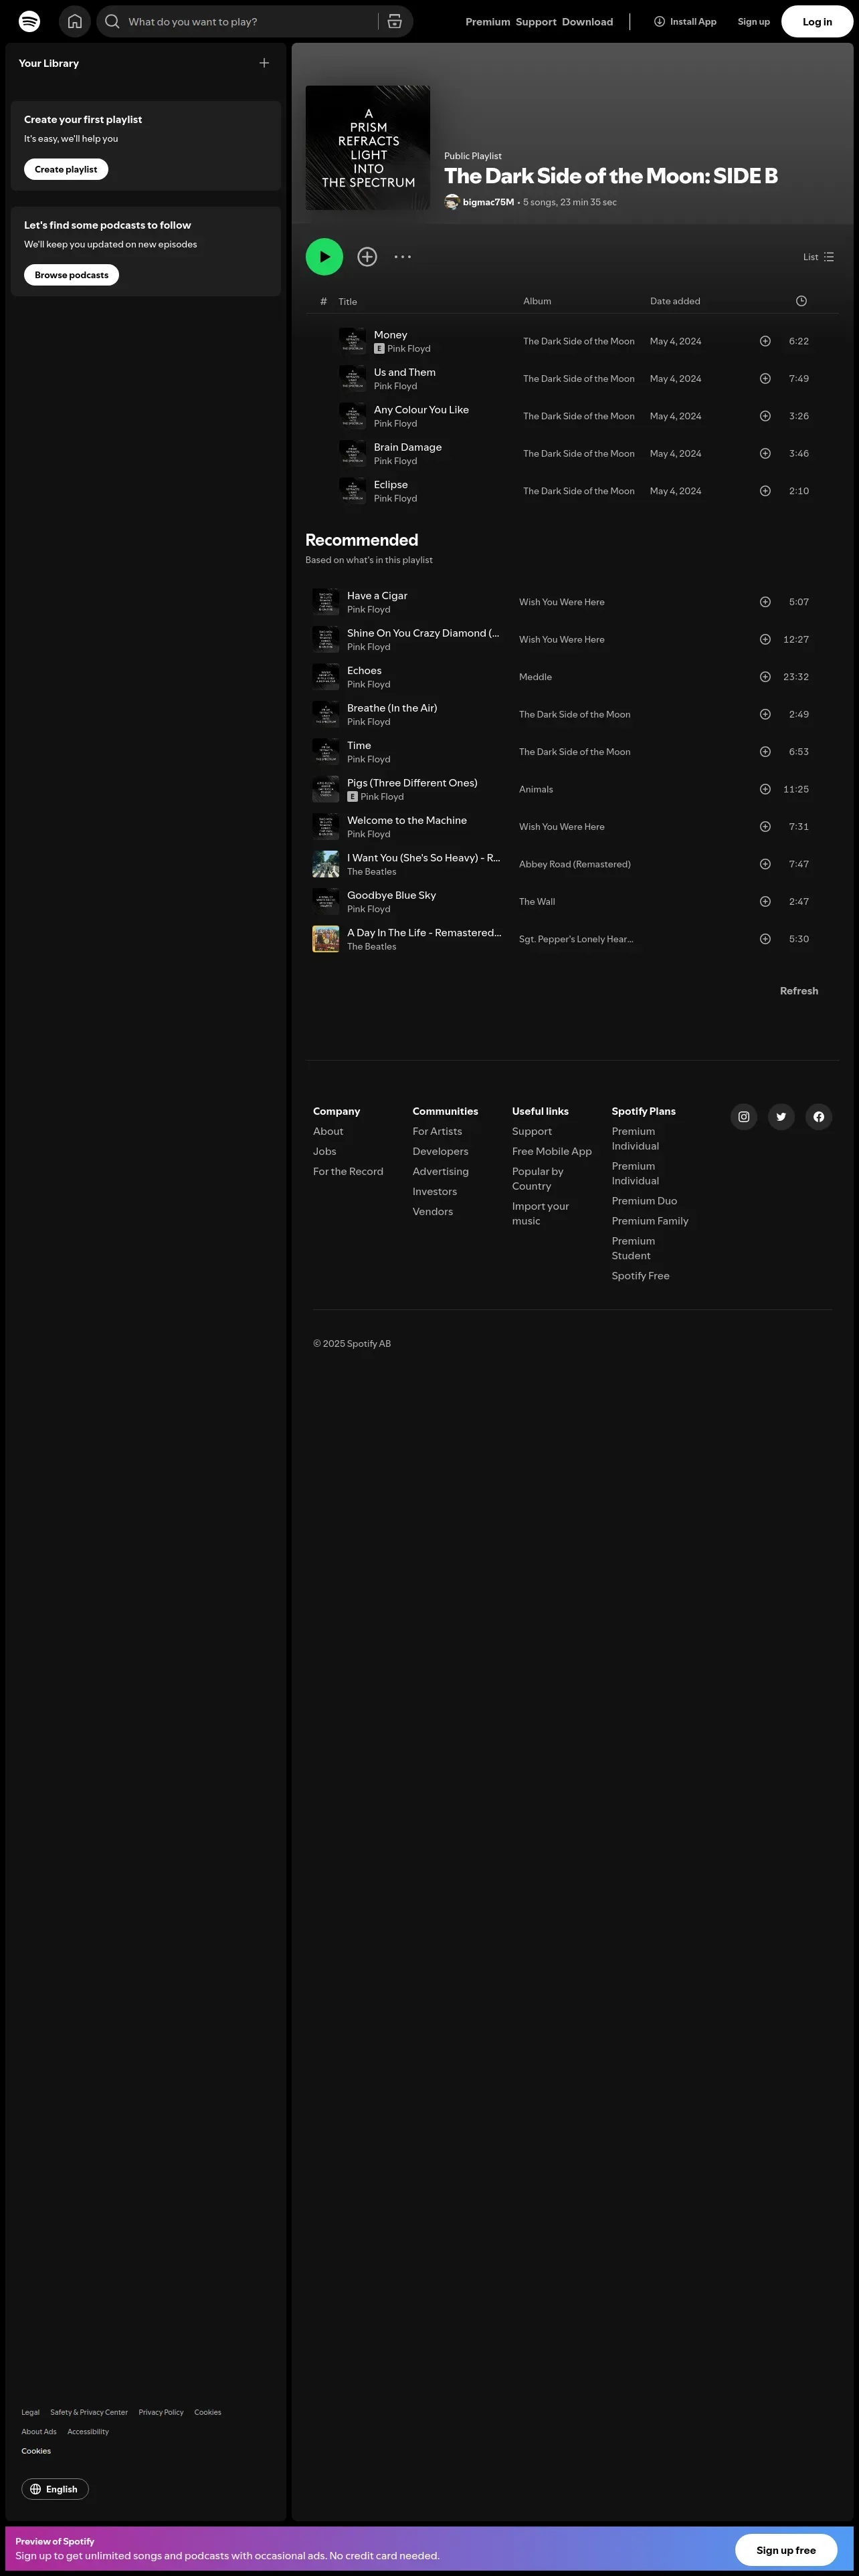The height and width of the screenshot is (2576, 859).
Task: Add Pigs (Three Different Ones) plus icon
Action: coord(765,789)
